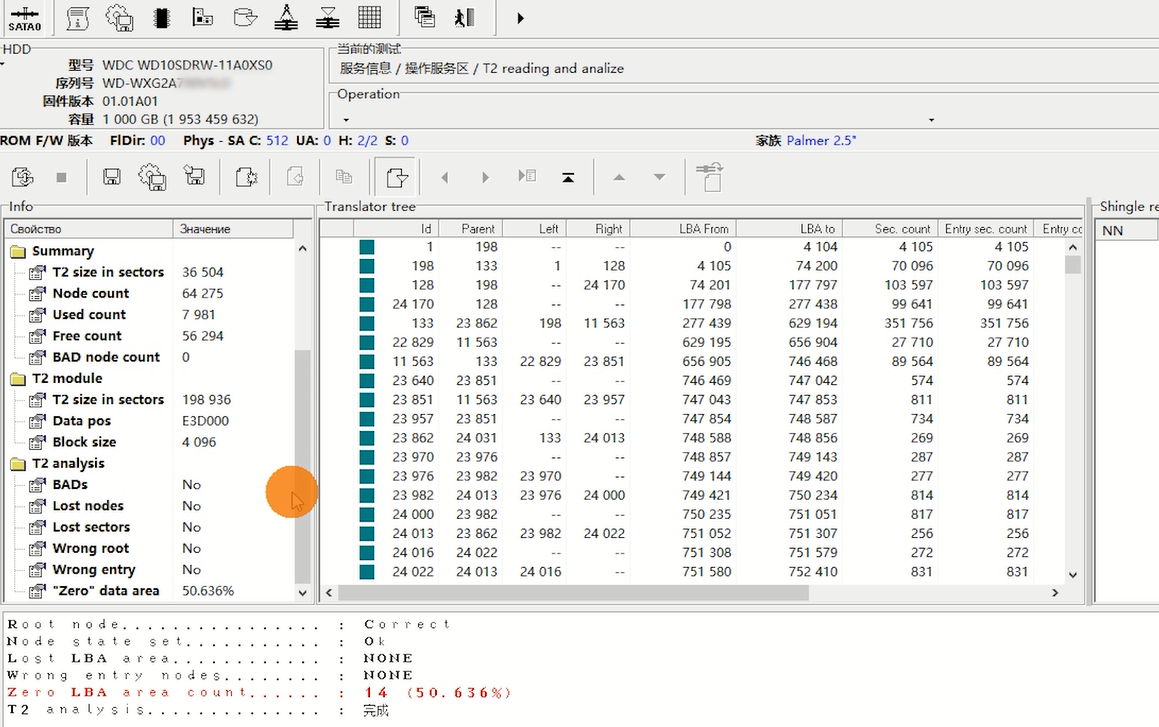Select the Block size row
This screenshot has width=1159, height=727.
[x=150, y=443]
